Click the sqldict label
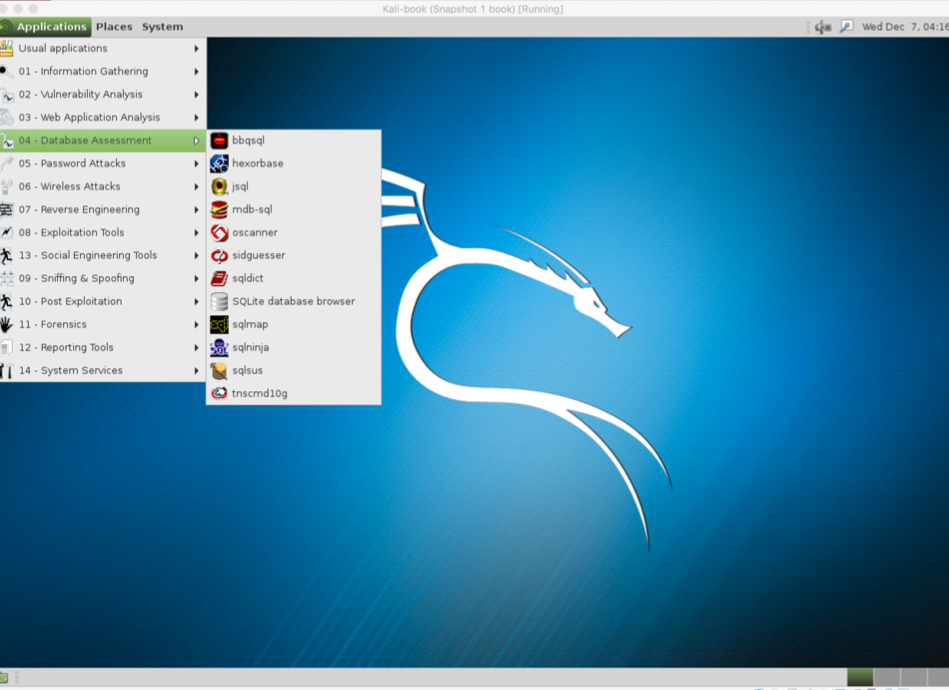 [248, 278]
